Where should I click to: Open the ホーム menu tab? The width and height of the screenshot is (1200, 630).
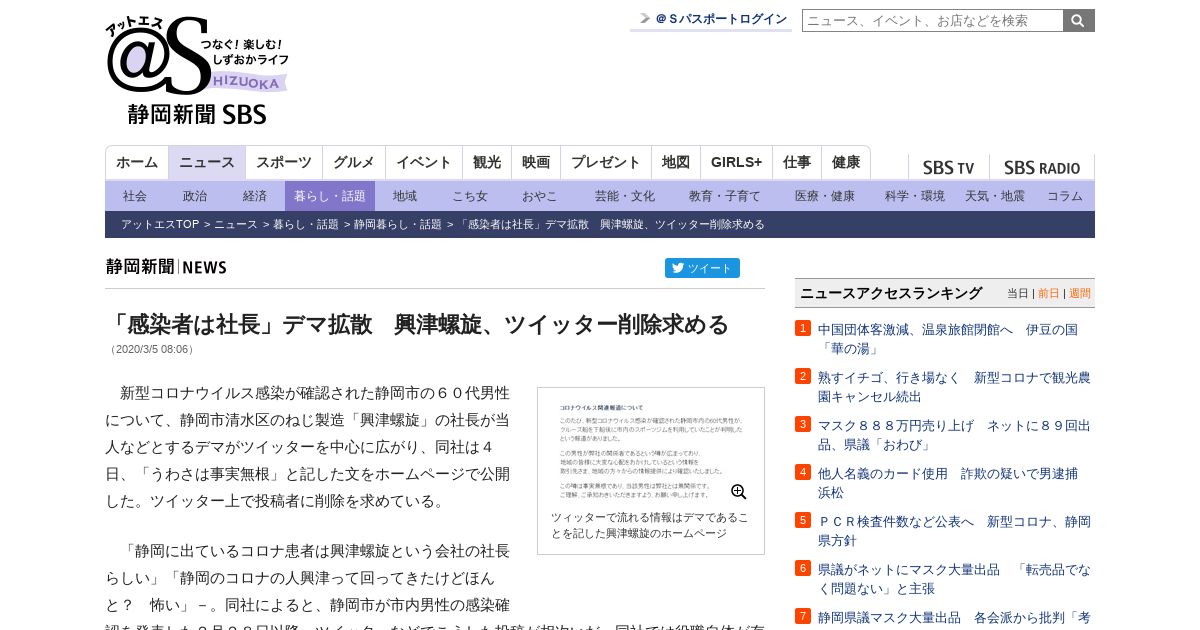coord(137,163)
